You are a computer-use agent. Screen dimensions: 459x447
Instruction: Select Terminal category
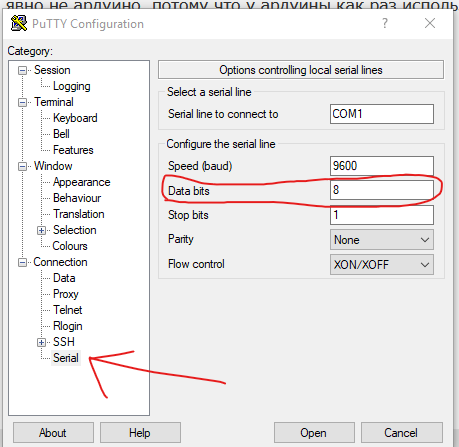[54, 102]
